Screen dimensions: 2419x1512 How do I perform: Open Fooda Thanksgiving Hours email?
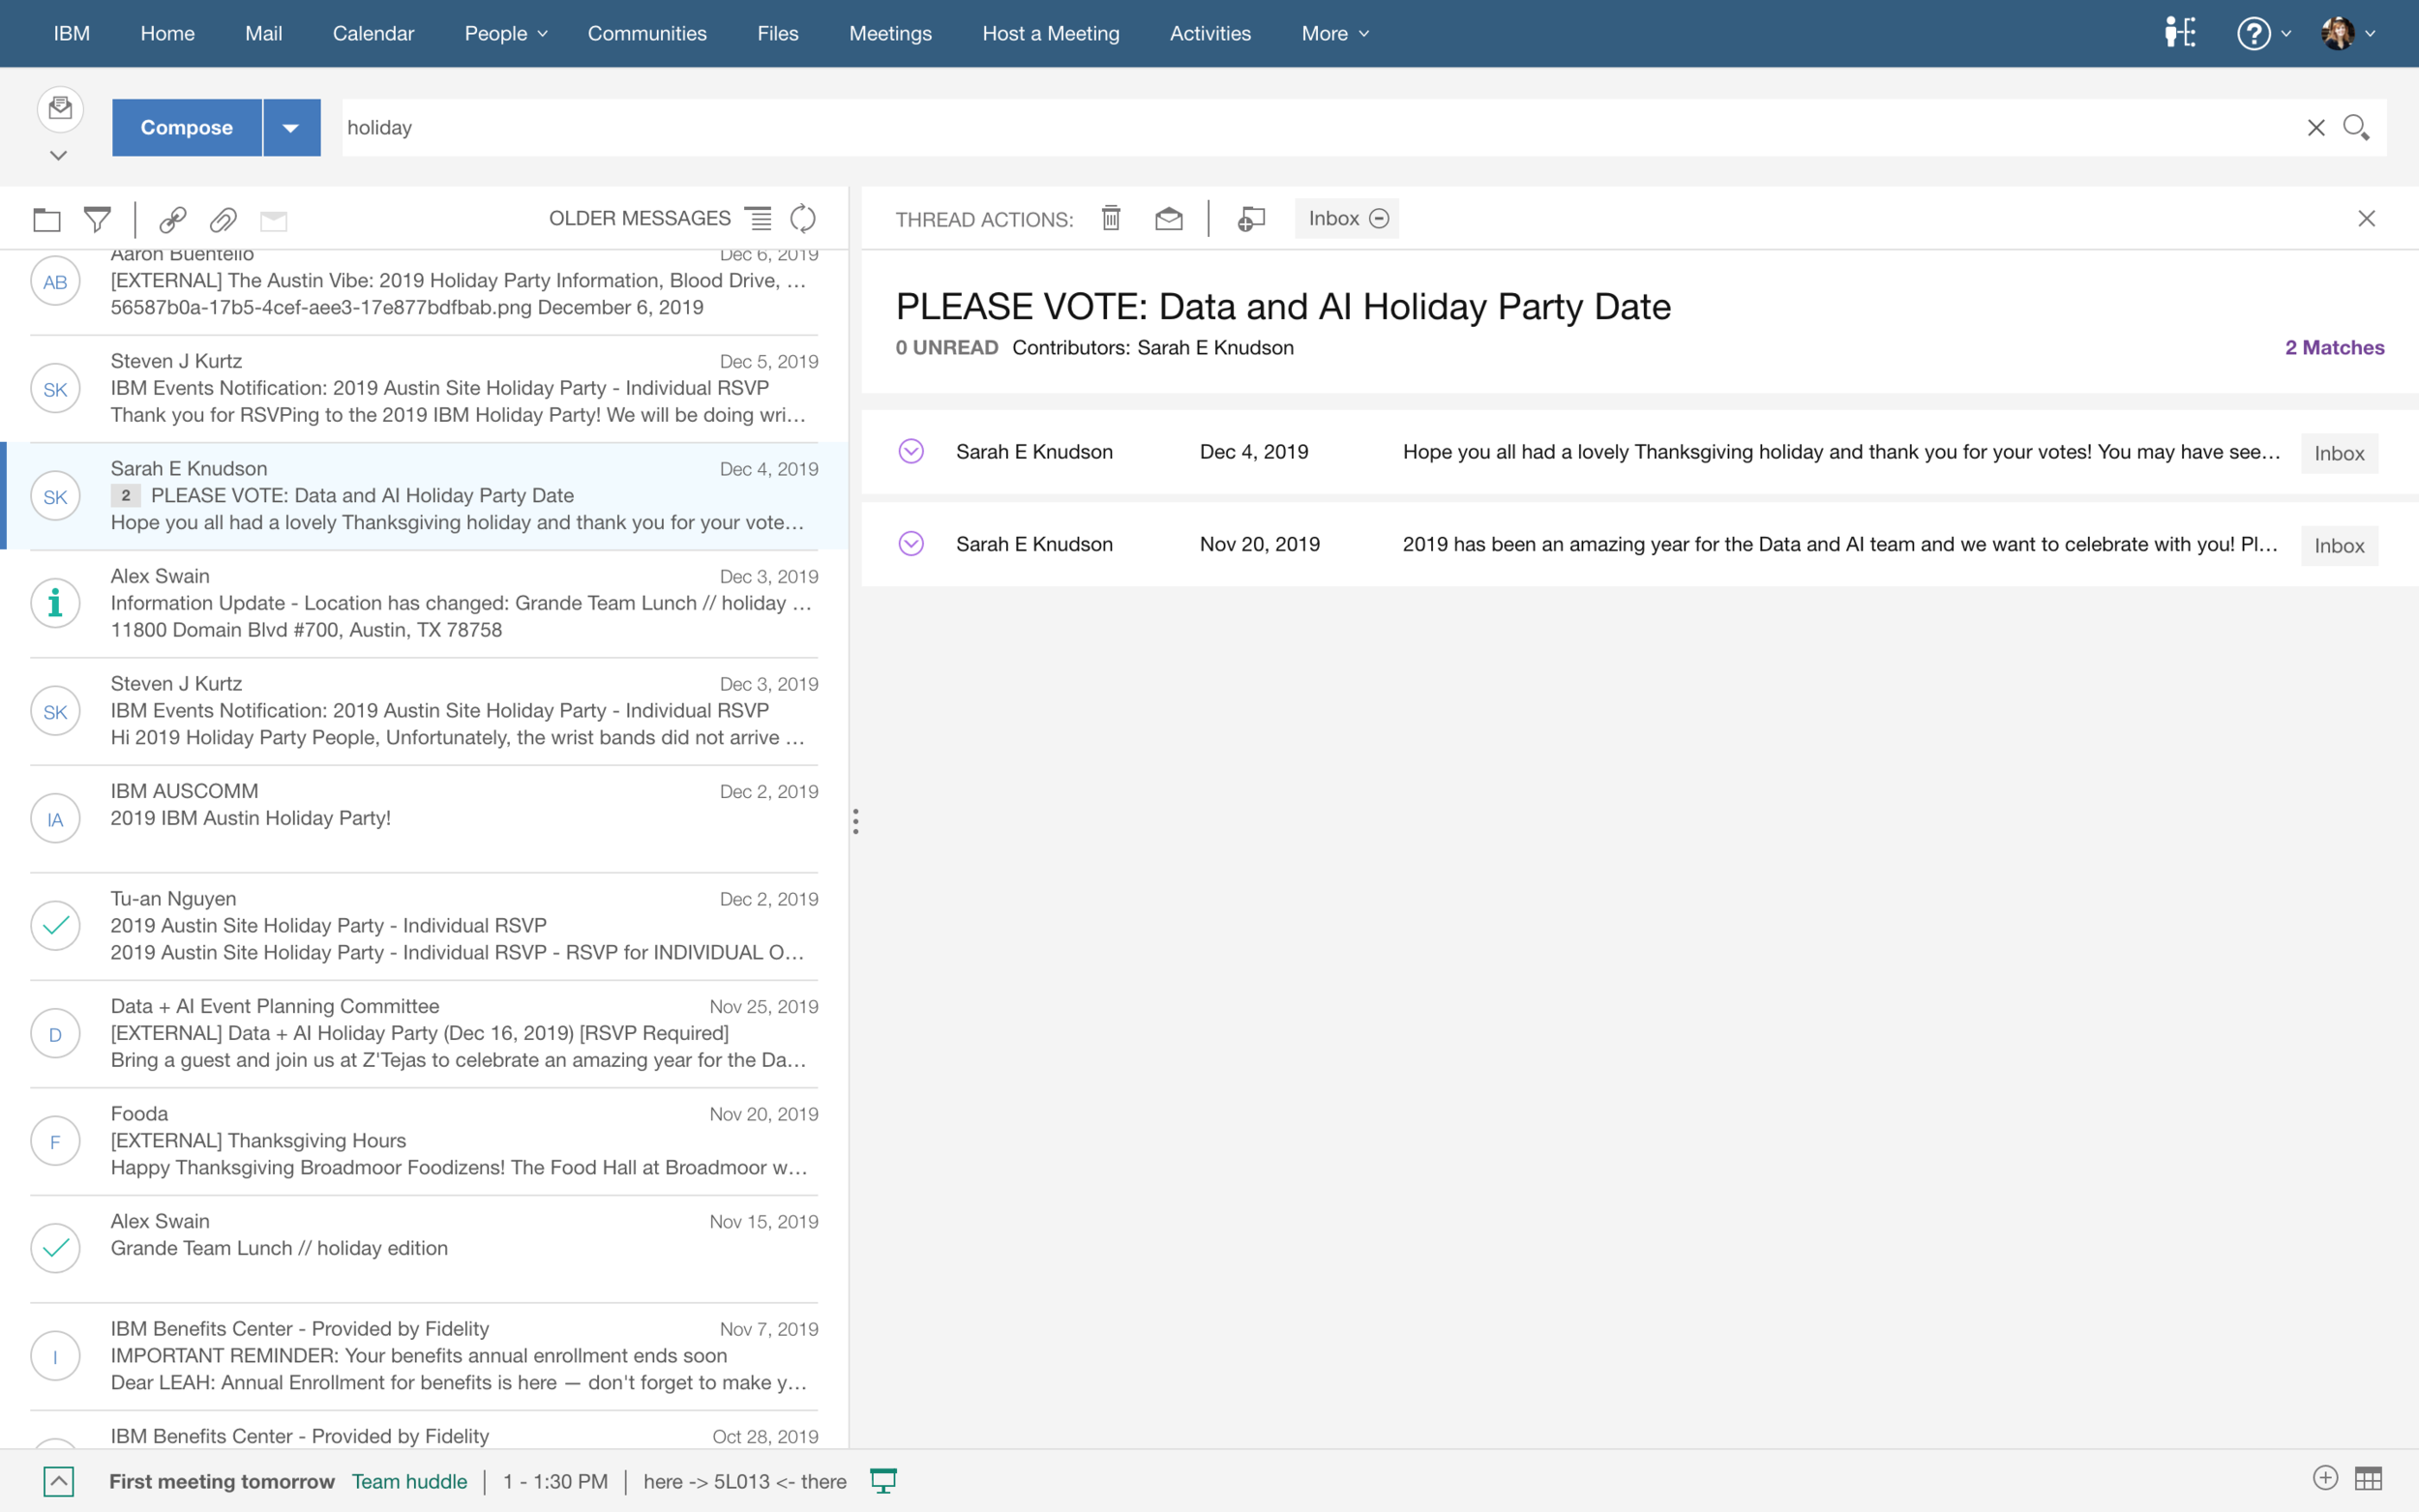[424, 1141]
